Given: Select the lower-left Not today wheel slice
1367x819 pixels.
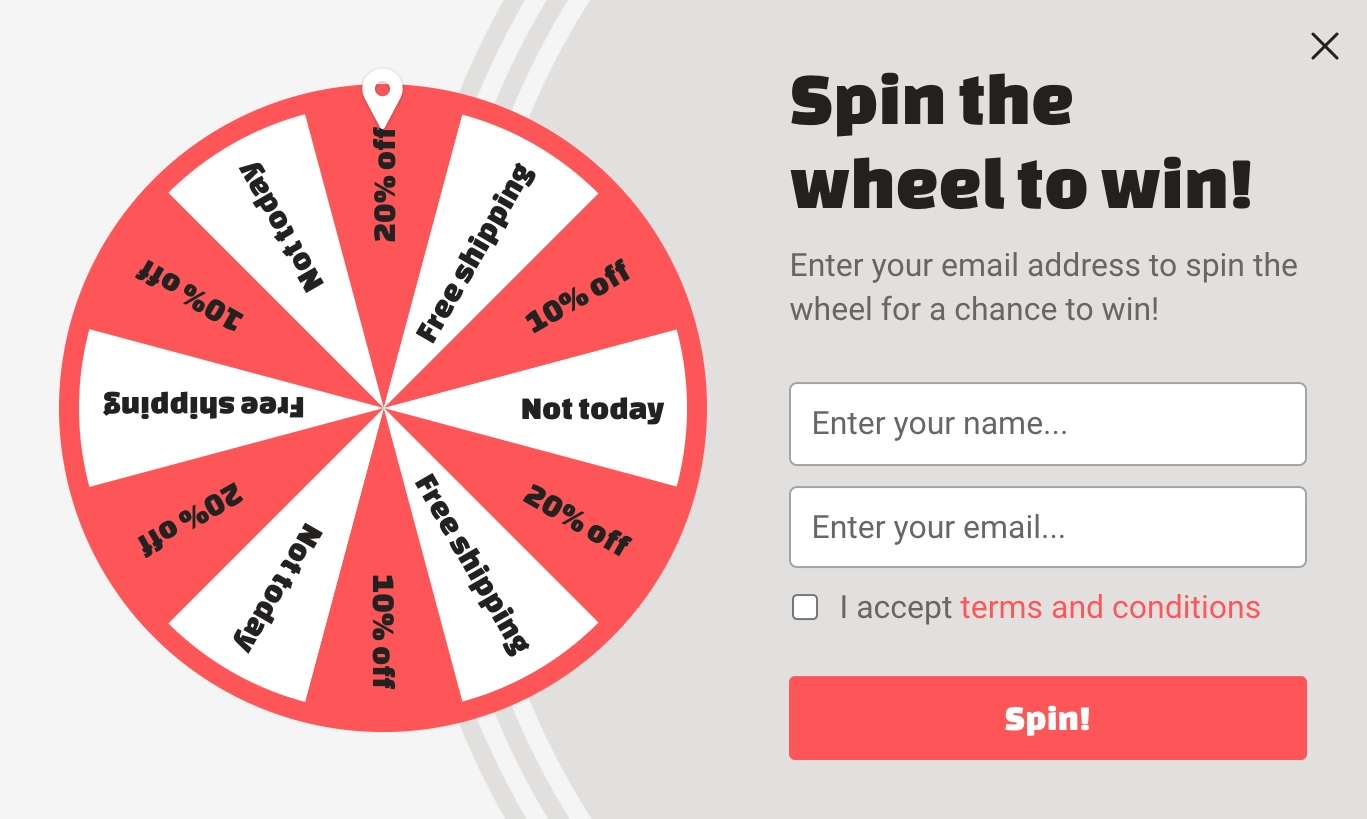Looking at the screenshot, I should (282, 588).
